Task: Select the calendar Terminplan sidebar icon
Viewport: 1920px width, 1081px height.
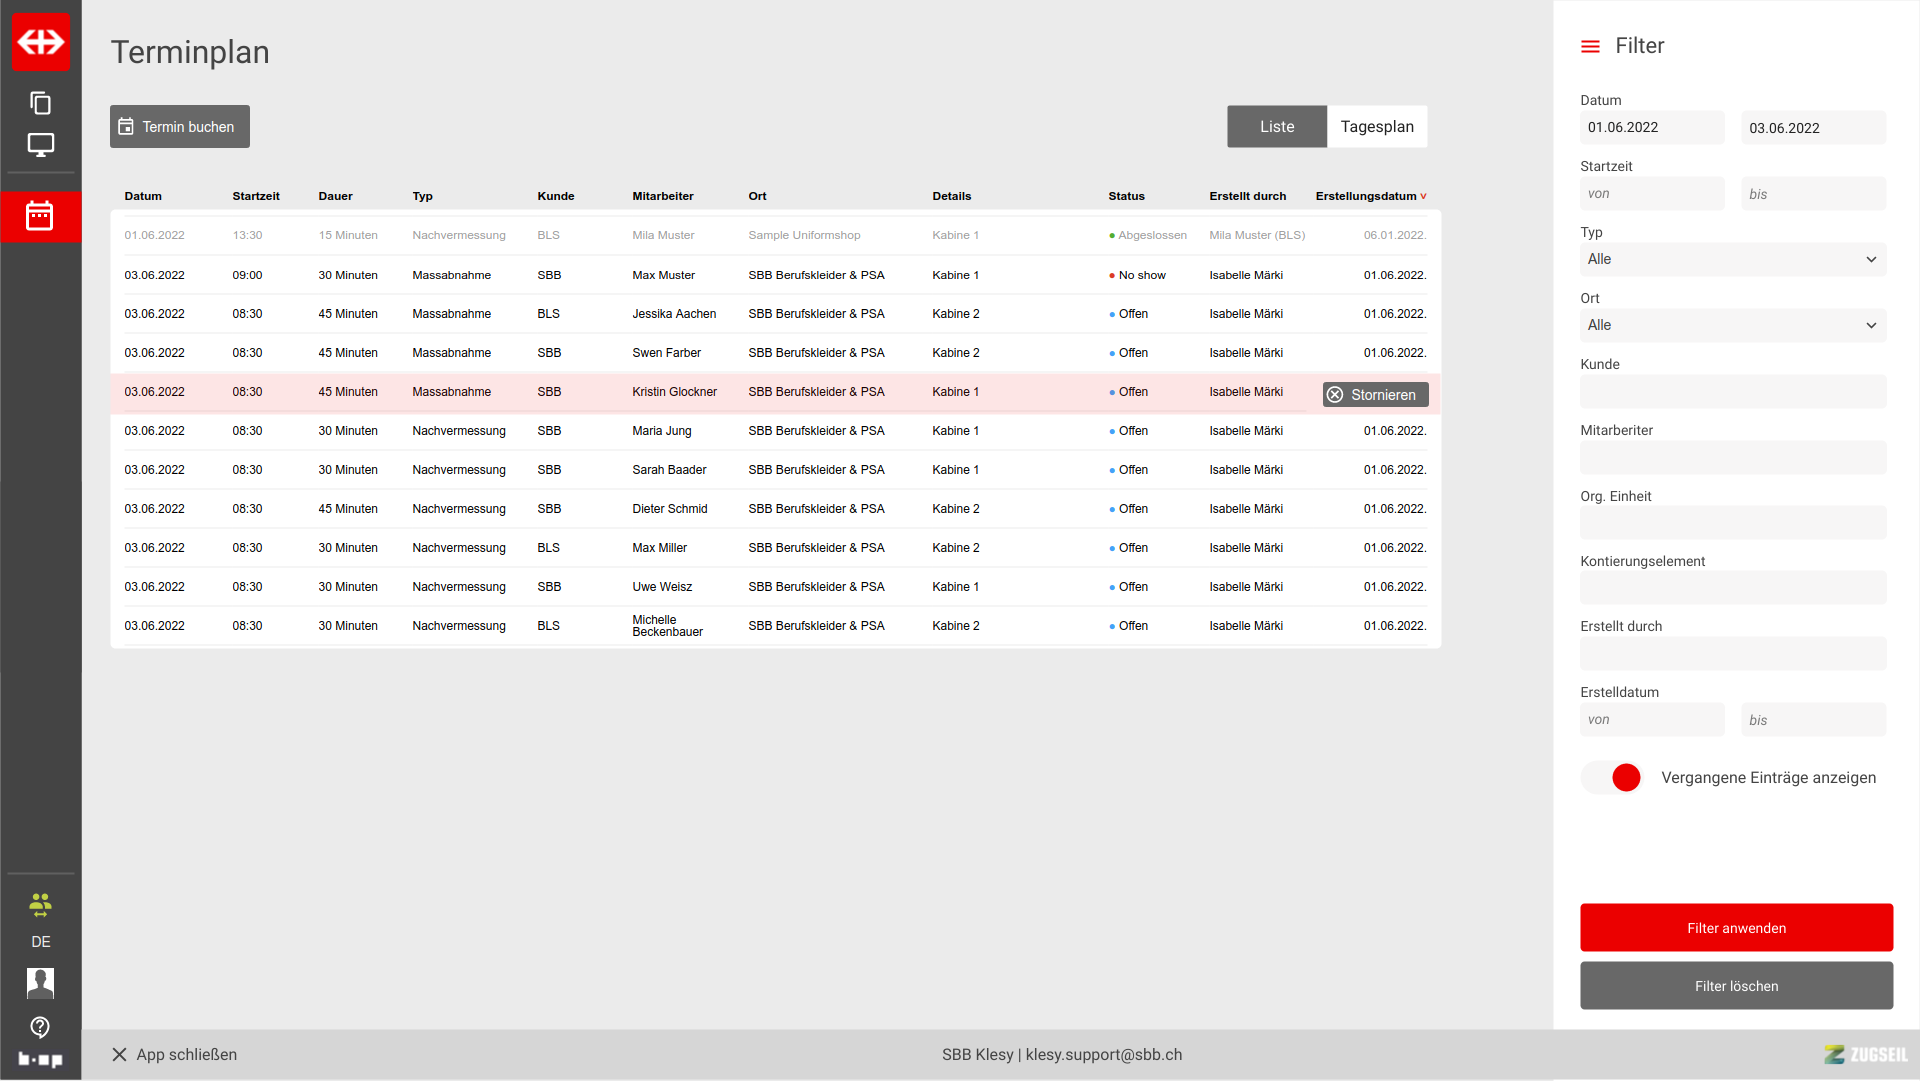Action: click(40, 216)
